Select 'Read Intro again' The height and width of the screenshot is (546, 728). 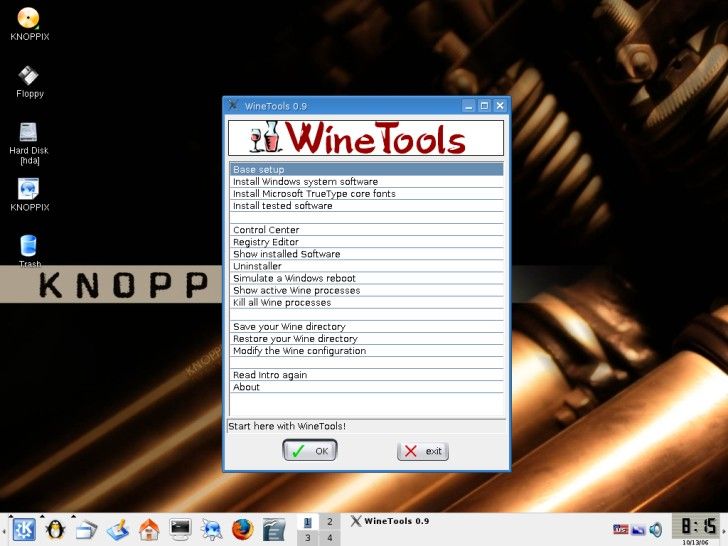[366, 375]
